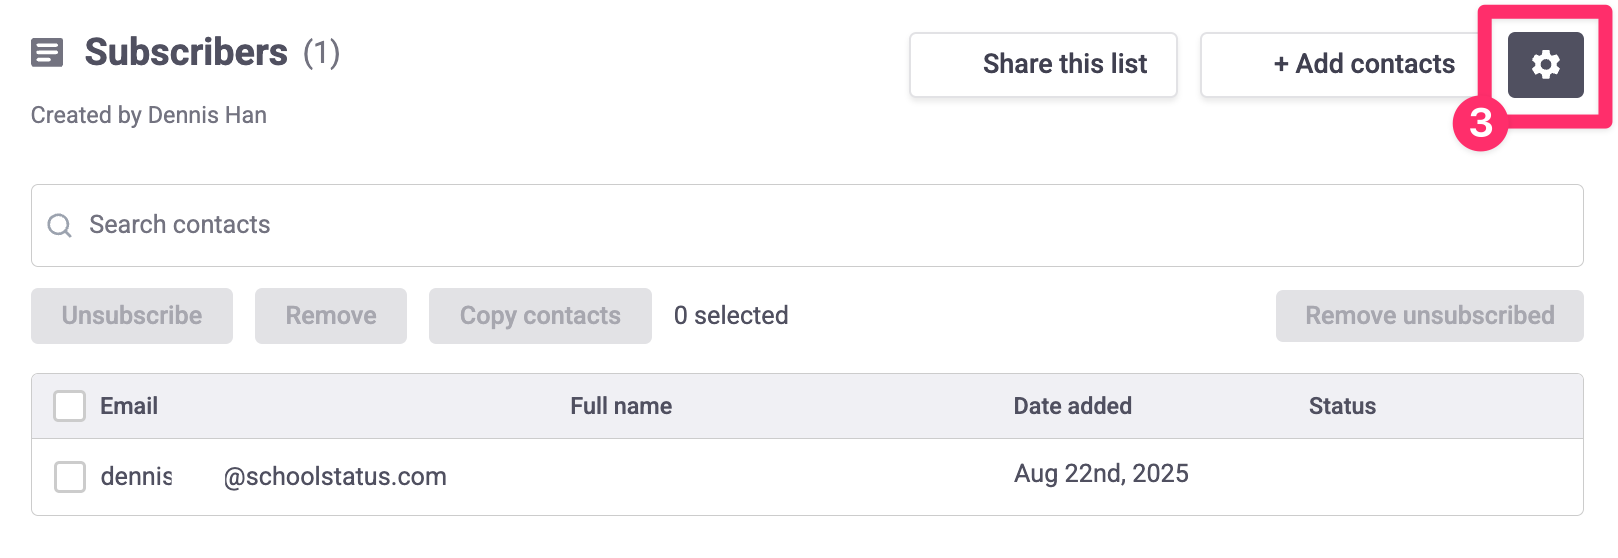
Task: Sort by Date added column header
Action: coord(1072,406)
